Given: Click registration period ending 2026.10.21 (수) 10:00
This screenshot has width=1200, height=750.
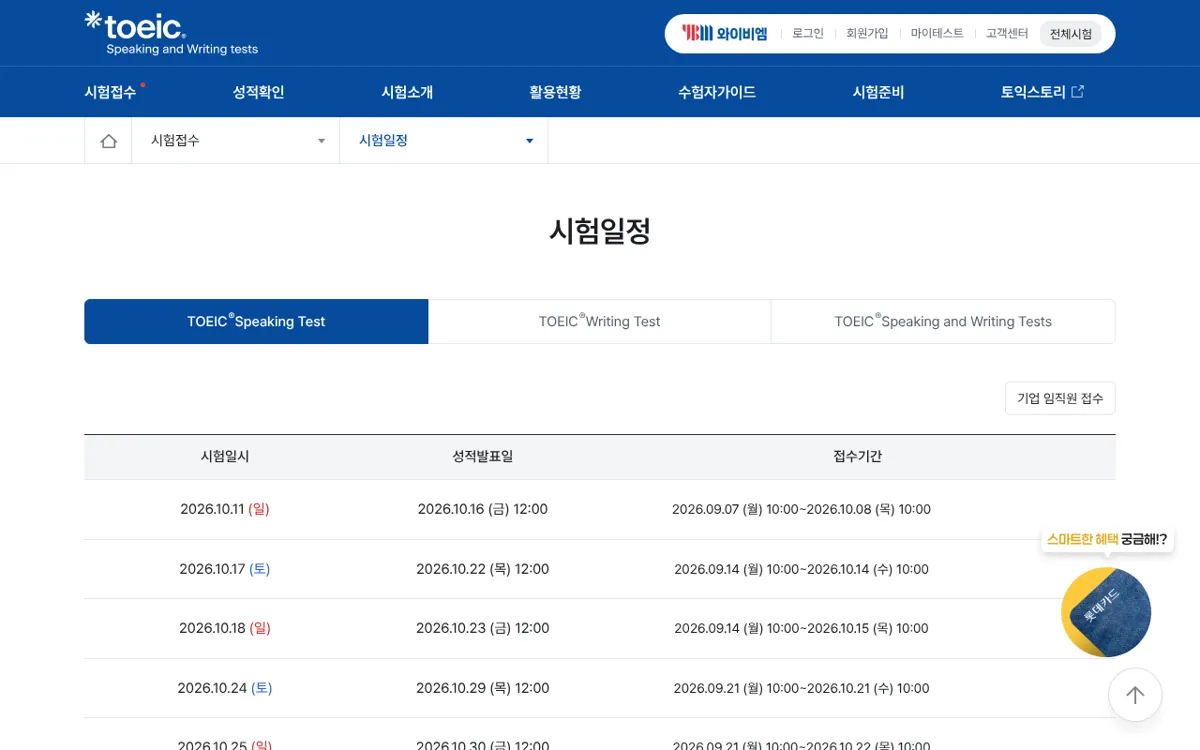Looking at the screenshot, I should pos(802,688).
